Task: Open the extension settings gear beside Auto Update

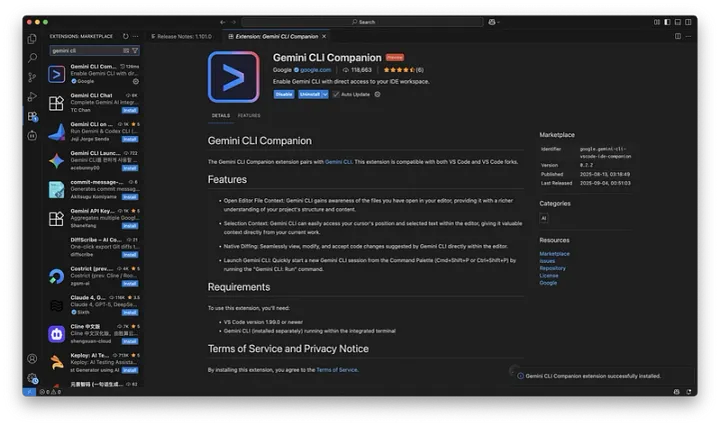Action: tap(377, 94)
